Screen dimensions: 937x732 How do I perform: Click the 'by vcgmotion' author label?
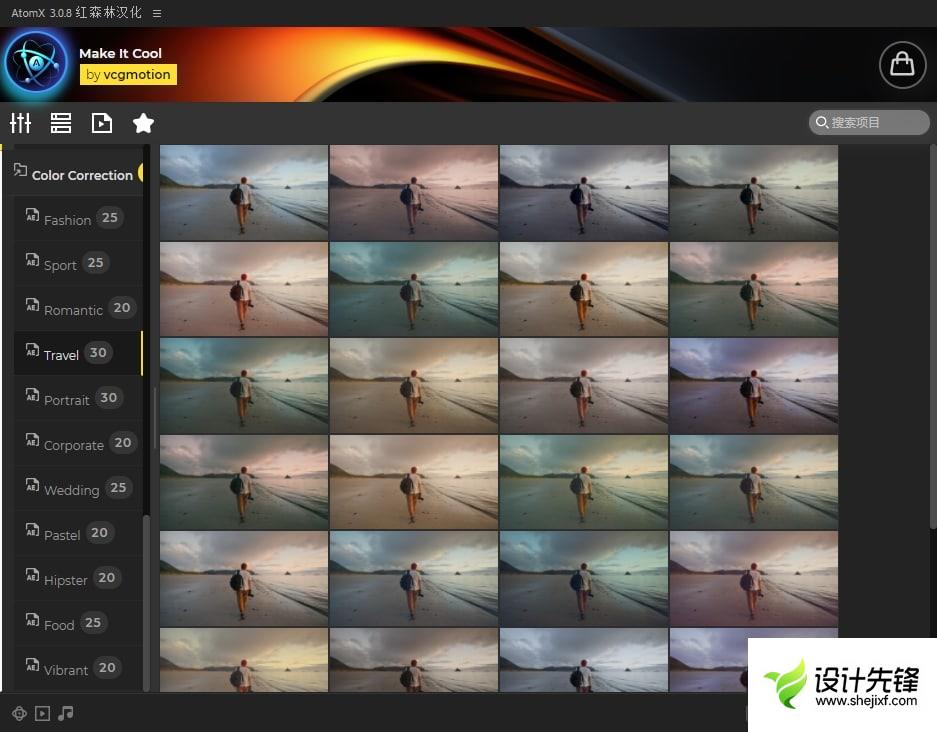[128, 74]
